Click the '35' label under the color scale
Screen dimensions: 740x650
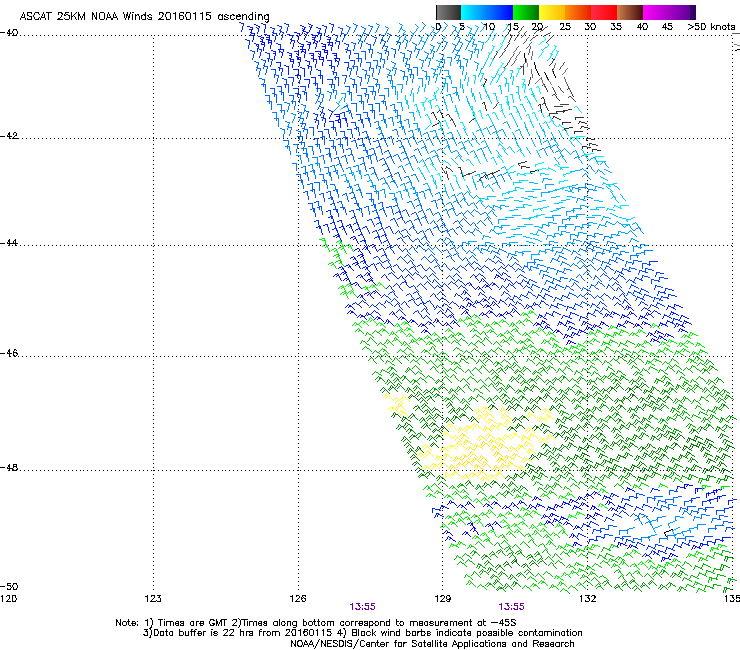(616, 27)
